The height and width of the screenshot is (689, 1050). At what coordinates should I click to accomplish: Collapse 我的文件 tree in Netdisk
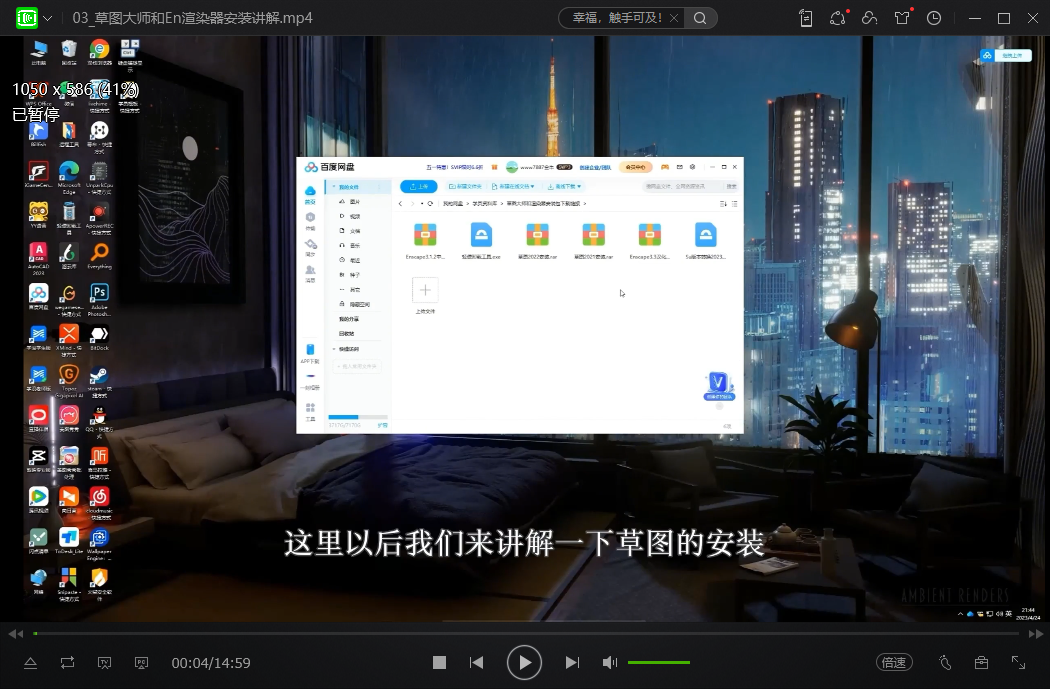pos(335,187)
